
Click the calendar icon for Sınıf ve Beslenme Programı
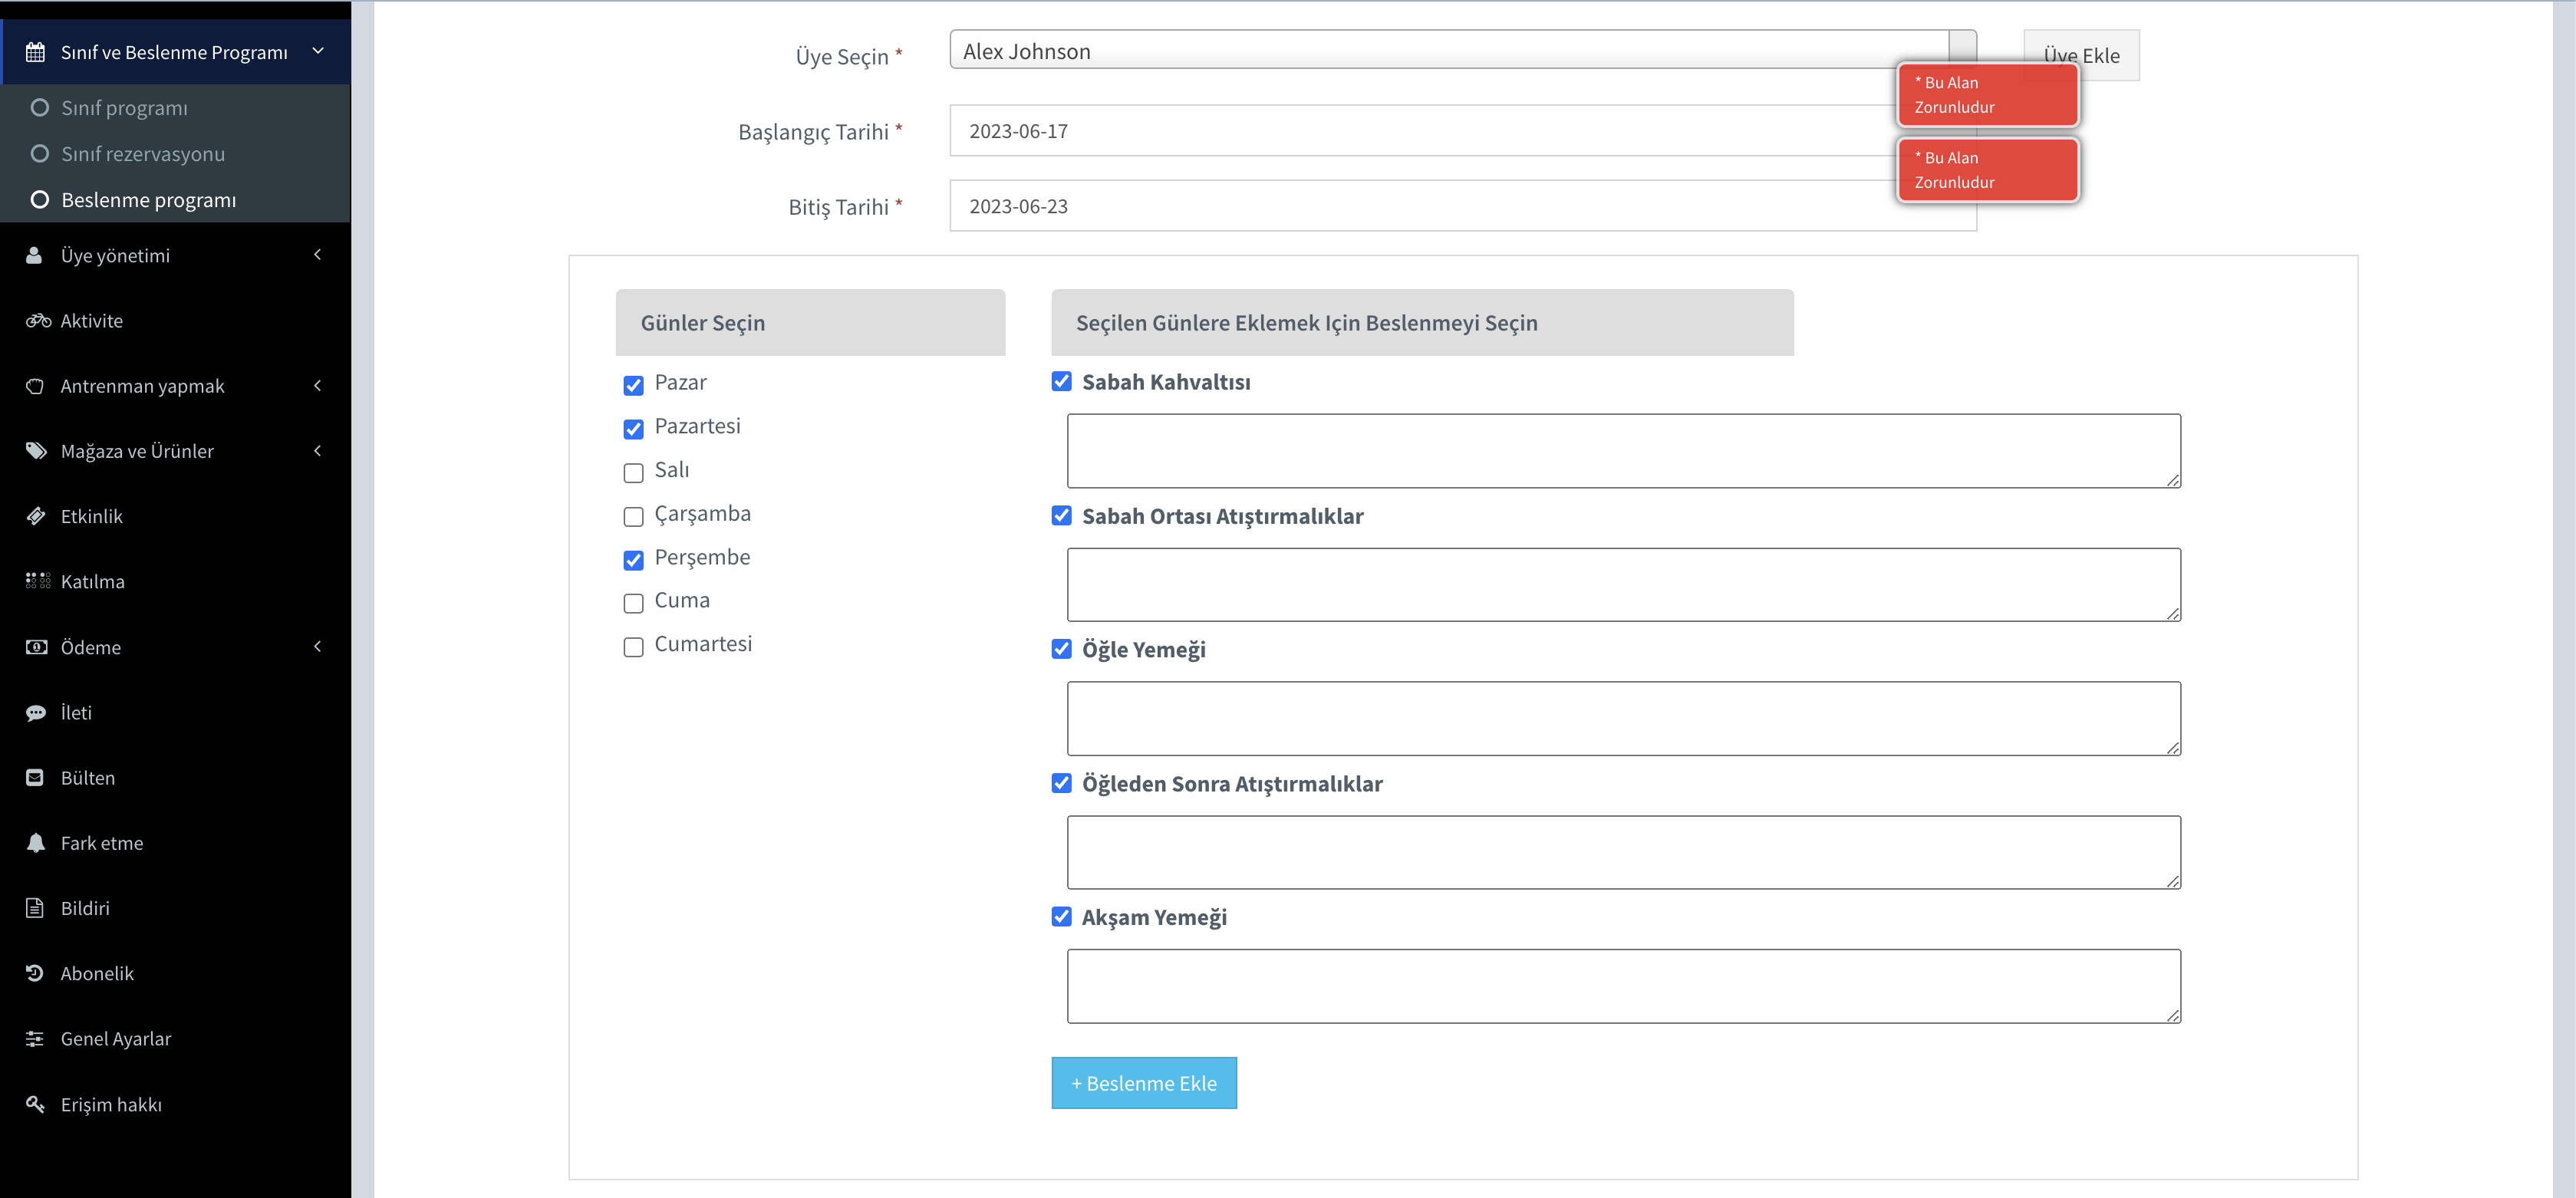35,52
